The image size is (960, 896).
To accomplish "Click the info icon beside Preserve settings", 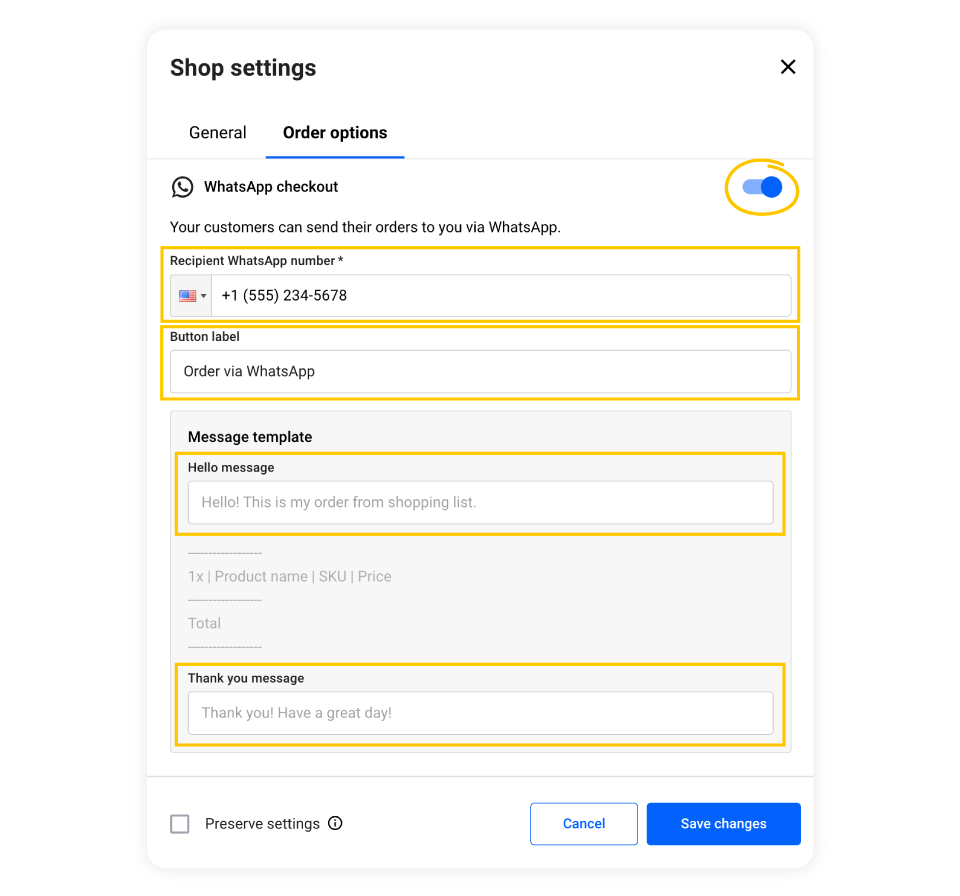I will (336, 823).
